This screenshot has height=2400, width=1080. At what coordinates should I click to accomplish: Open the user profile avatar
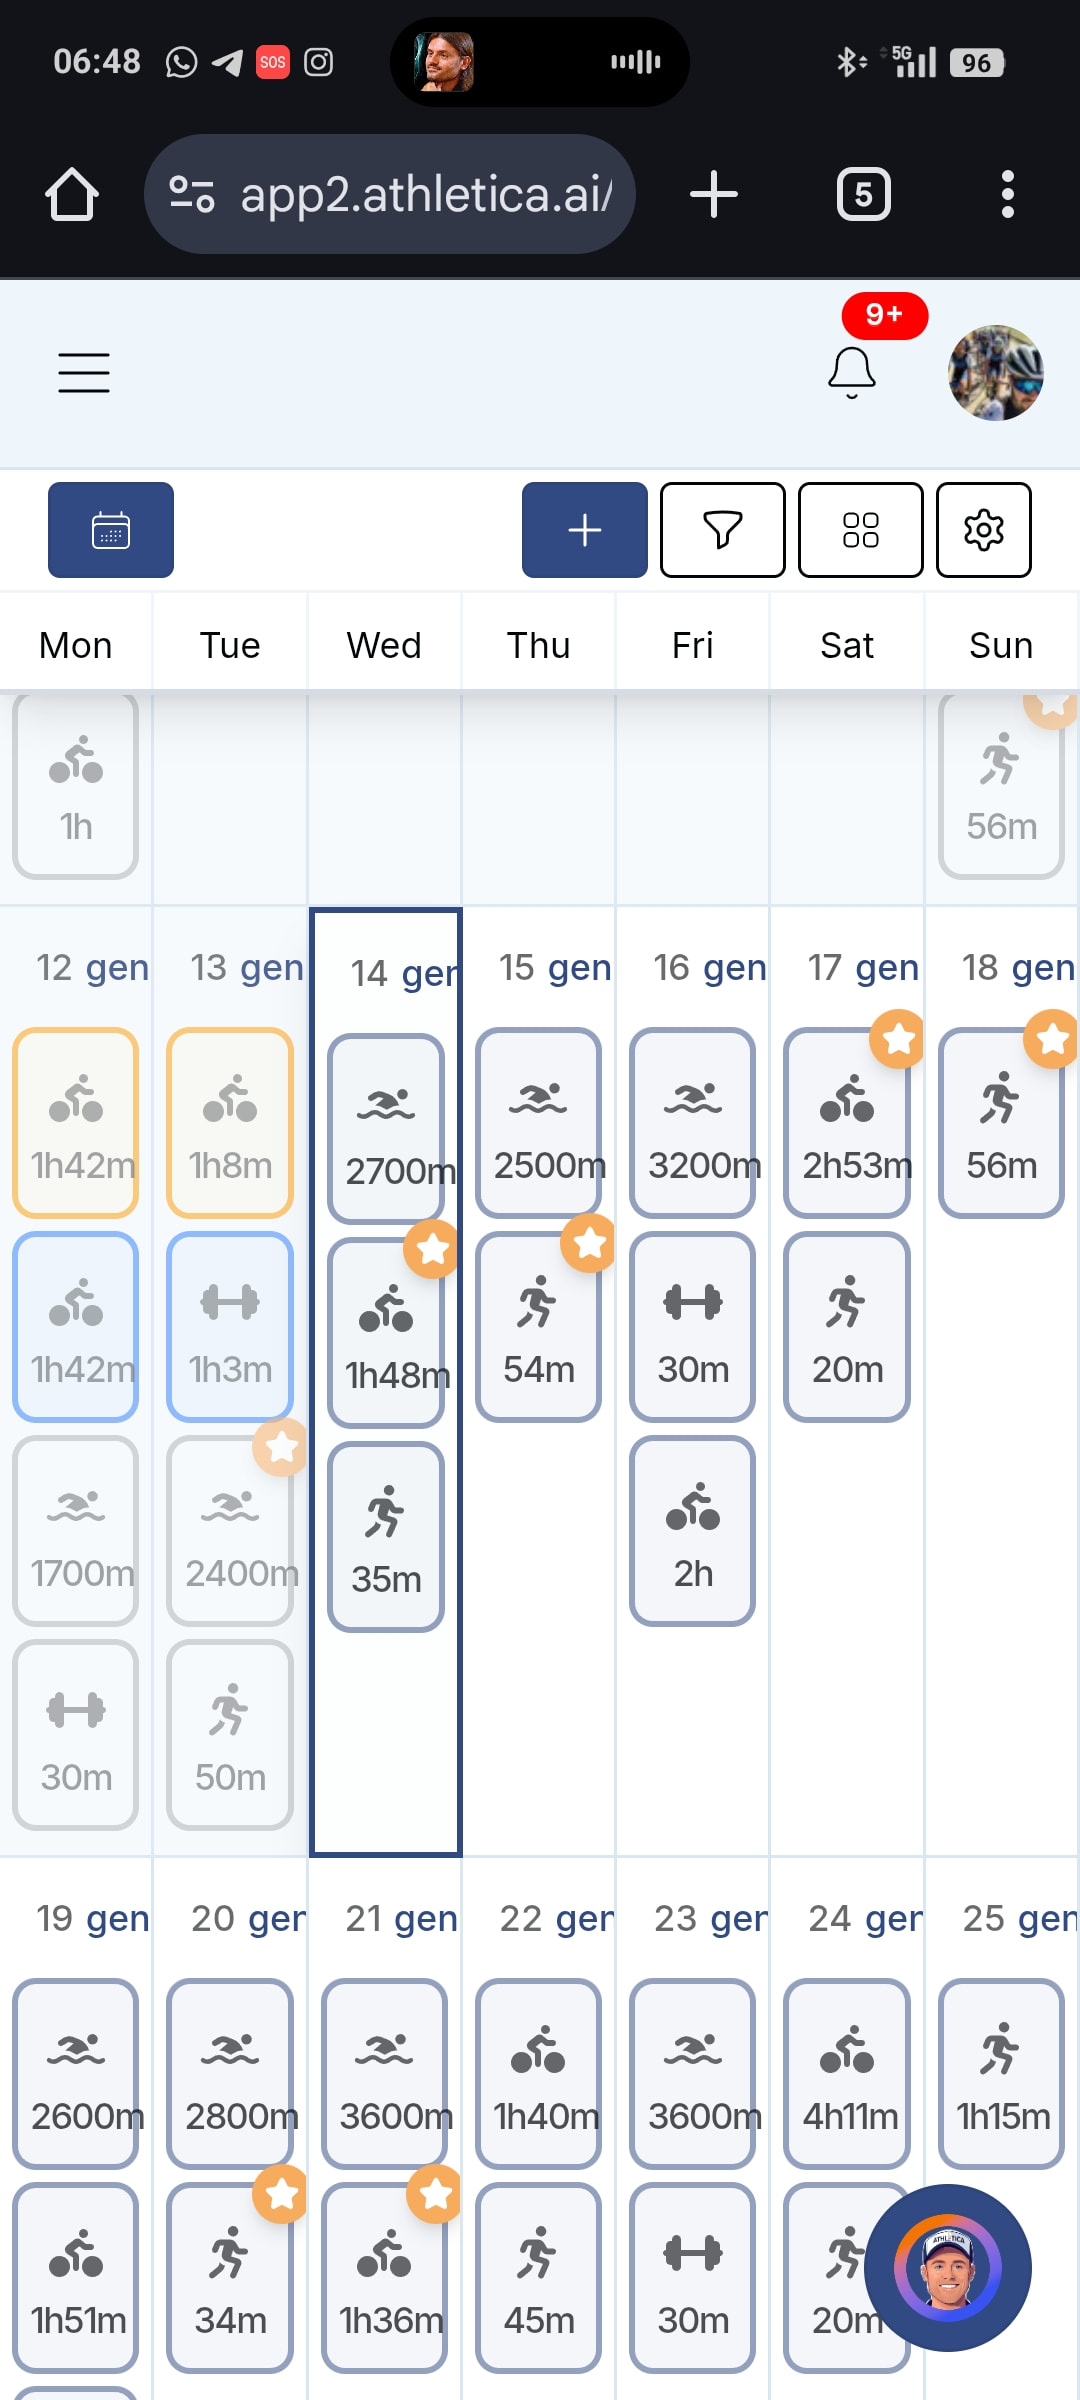click(x=995, y=373)
